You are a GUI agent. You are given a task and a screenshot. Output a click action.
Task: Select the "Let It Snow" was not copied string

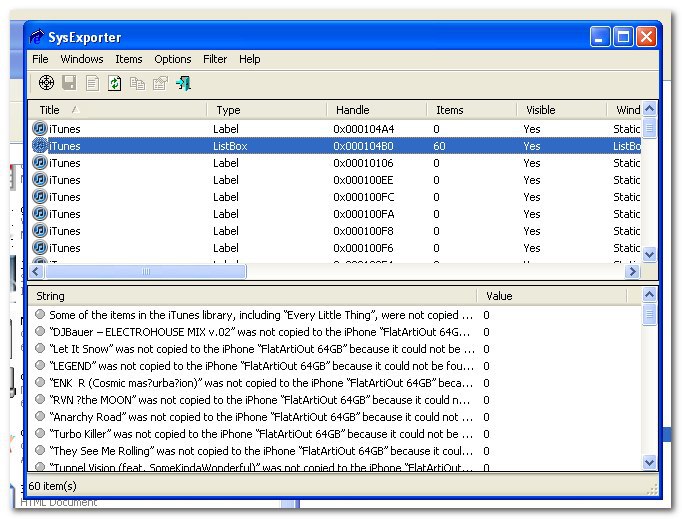point(261,349)
